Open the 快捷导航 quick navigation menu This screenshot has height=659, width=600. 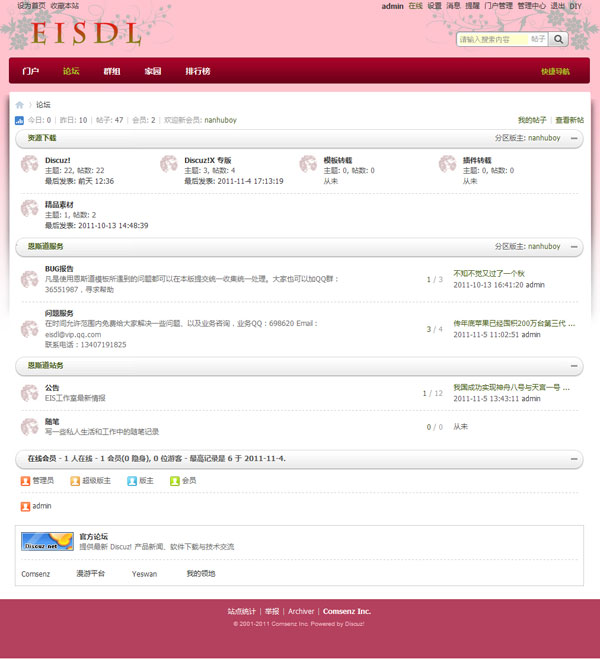(555, 71)
